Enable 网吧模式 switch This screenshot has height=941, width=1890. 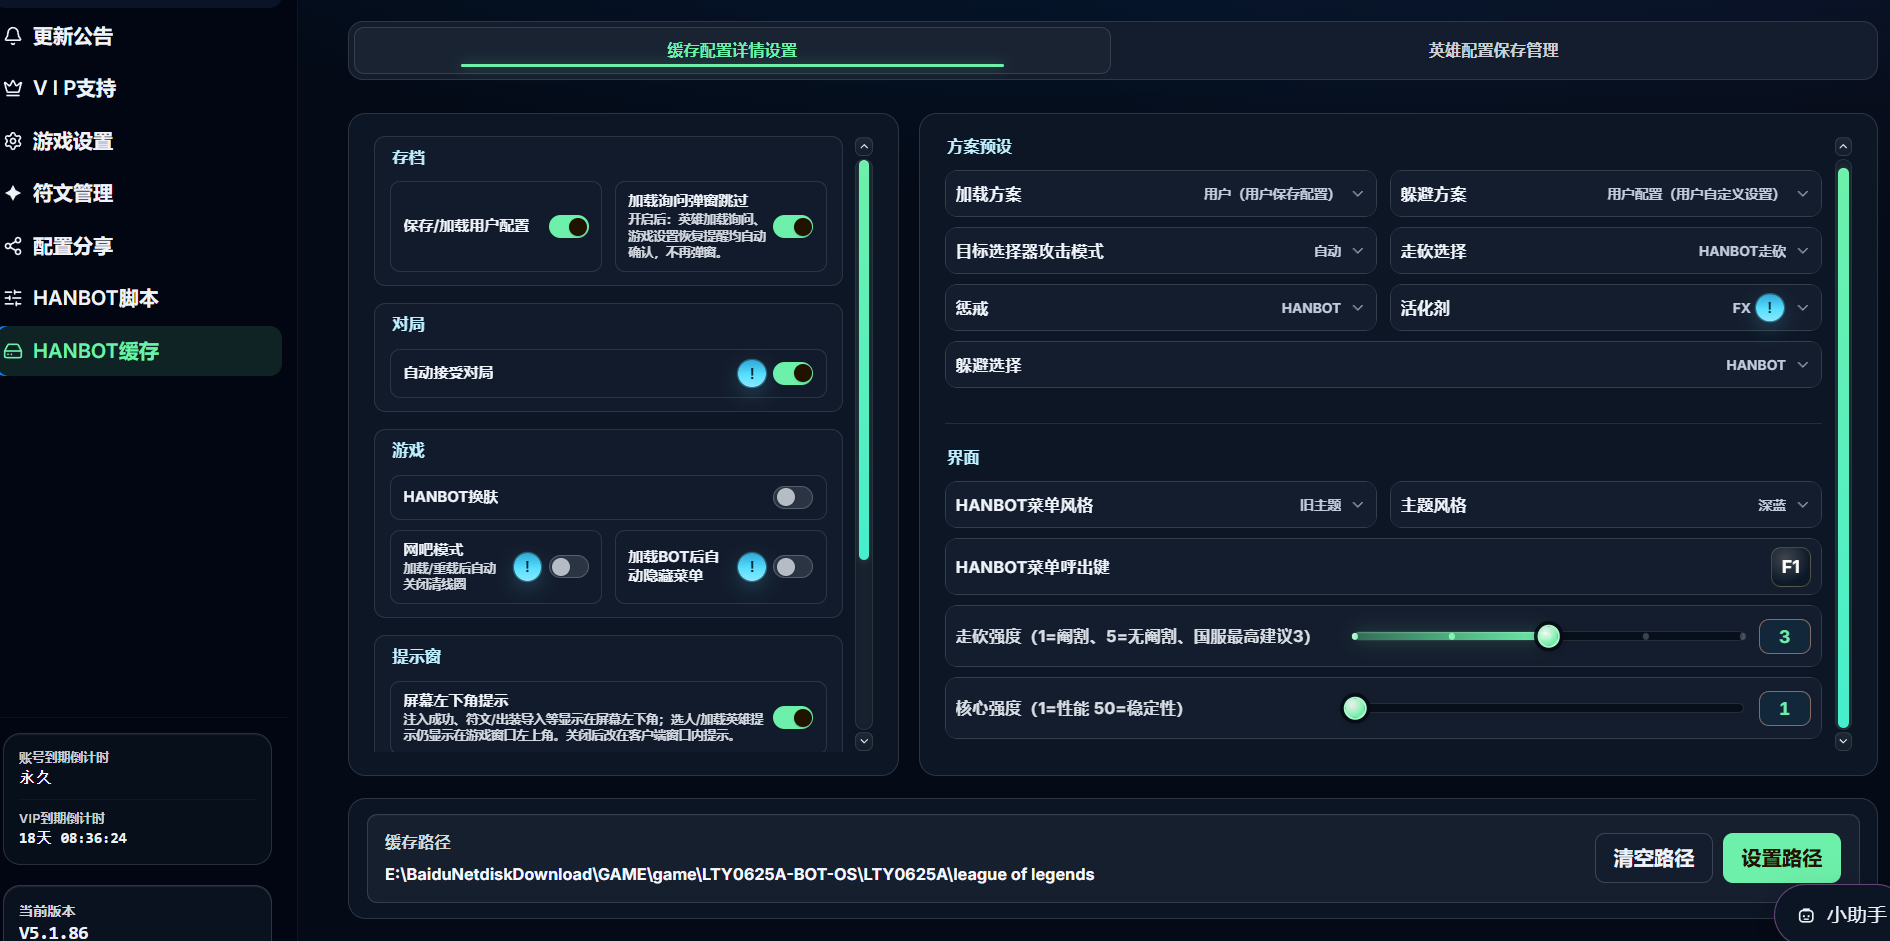point(569,567)
